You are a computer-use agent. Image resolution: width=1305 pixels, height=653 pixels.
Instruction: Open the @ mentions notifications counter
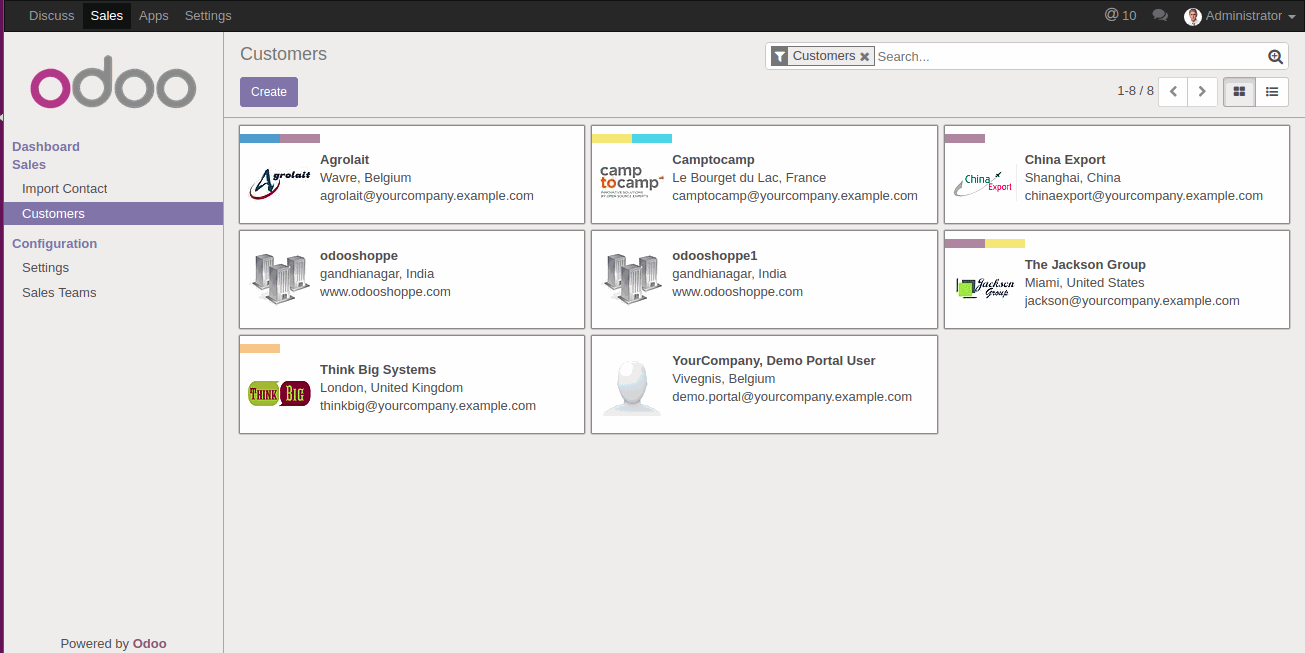pyautogui.click(x=1120, y=16)
